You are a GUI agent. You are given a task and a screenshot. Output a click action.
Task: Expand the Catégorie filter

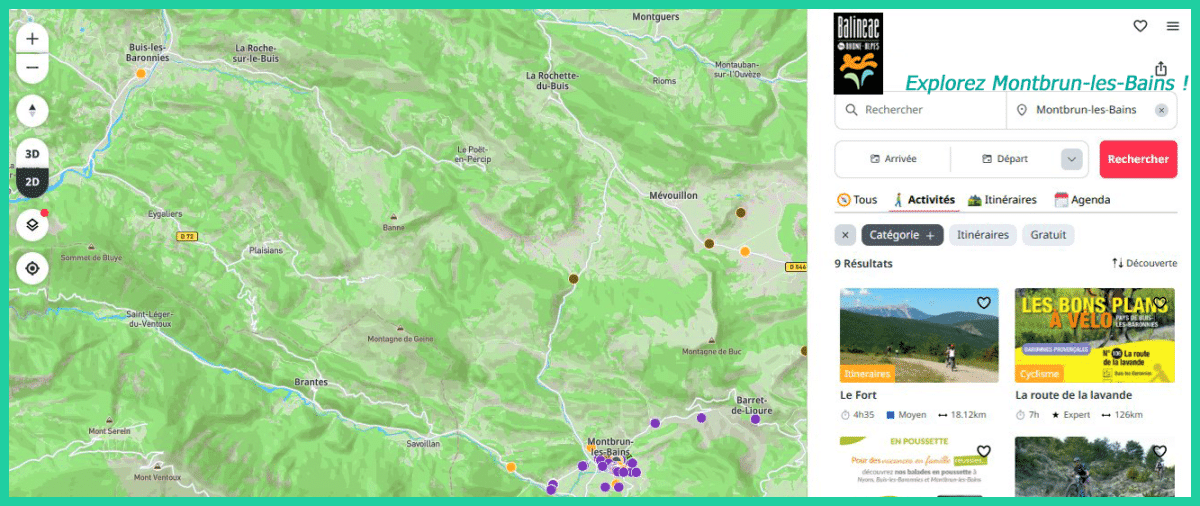(x=902, y=235)
